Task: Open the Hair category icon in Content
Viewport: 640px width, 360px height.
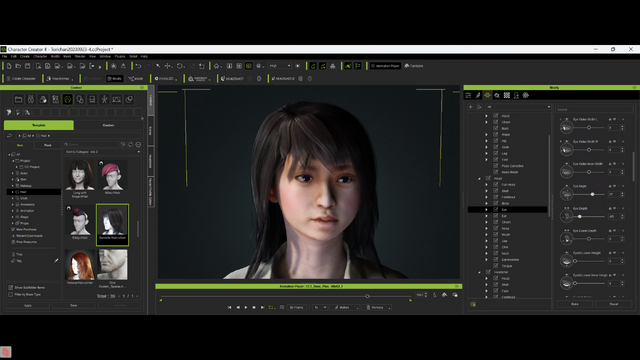Action: point(68,99)
